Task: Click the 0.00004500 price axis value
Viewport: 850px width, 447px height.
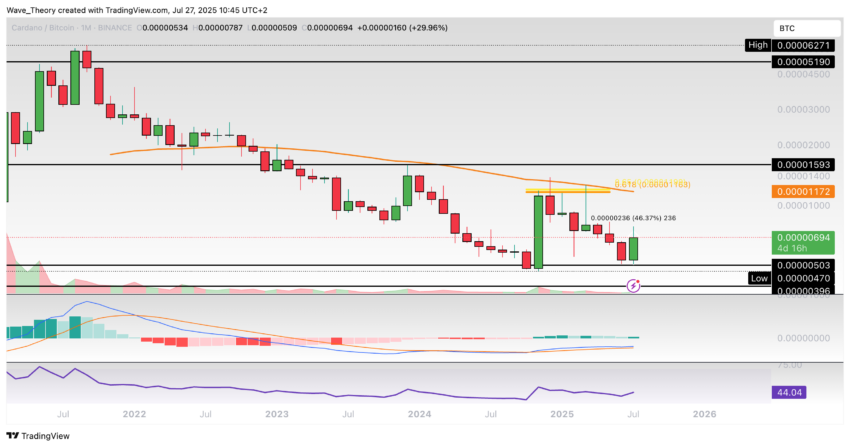Action: (x=803, y=74)
